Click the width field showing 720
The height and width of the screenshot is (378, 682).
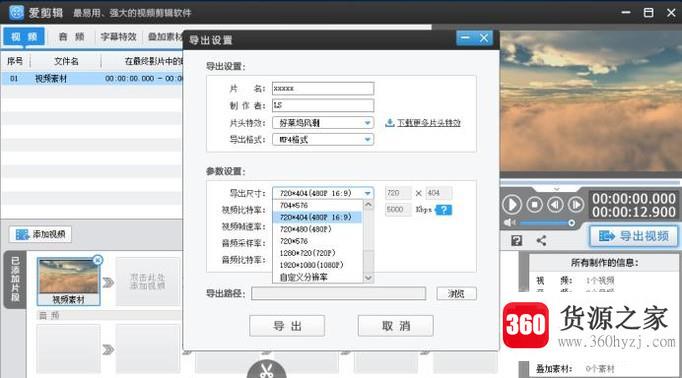pyautogui.click(x=398, y=193)
